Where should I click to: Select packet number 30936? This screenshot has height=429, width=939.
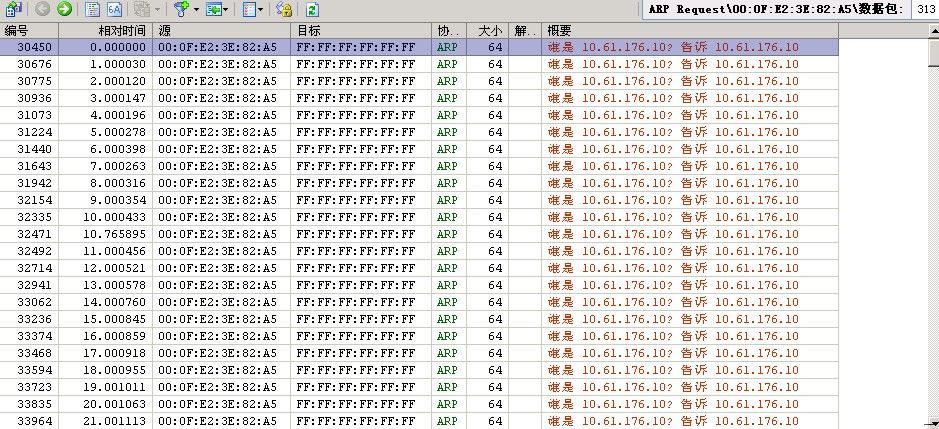coord(35,98)
